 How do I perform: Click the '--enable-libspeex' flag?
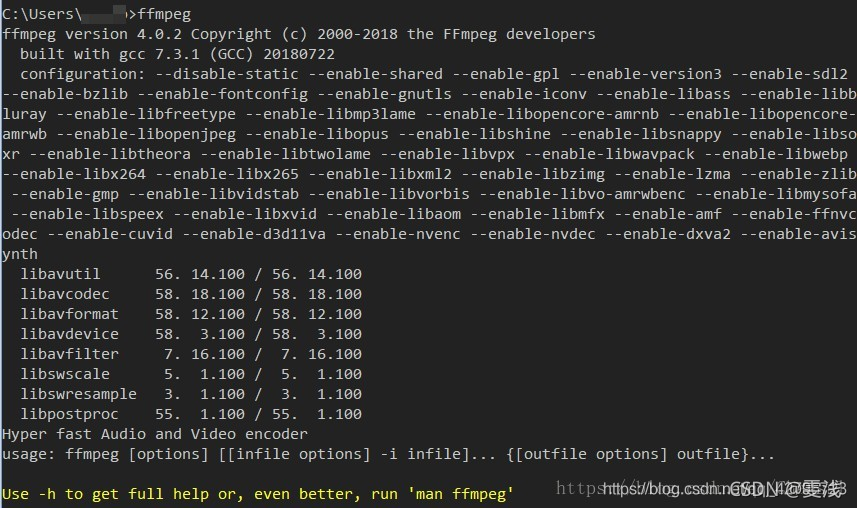(x=87, y=214)
